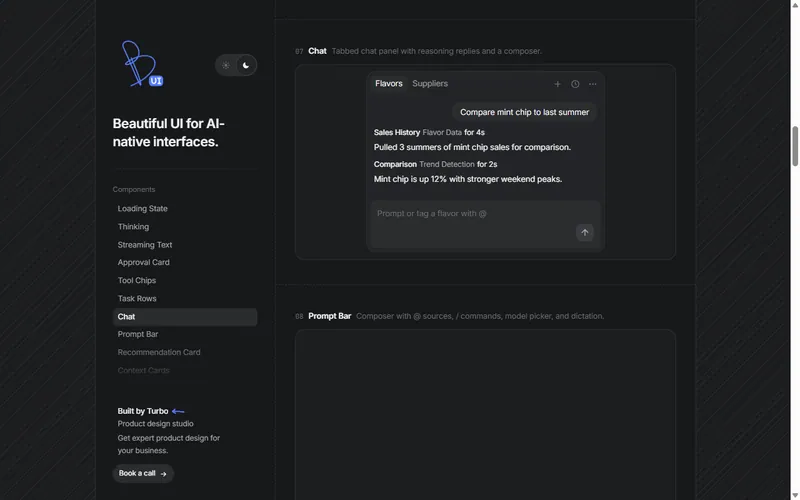The width and height of the screenshot is (800, 500).
Task: Select dark mode moon icon
Action: [246, 65]
